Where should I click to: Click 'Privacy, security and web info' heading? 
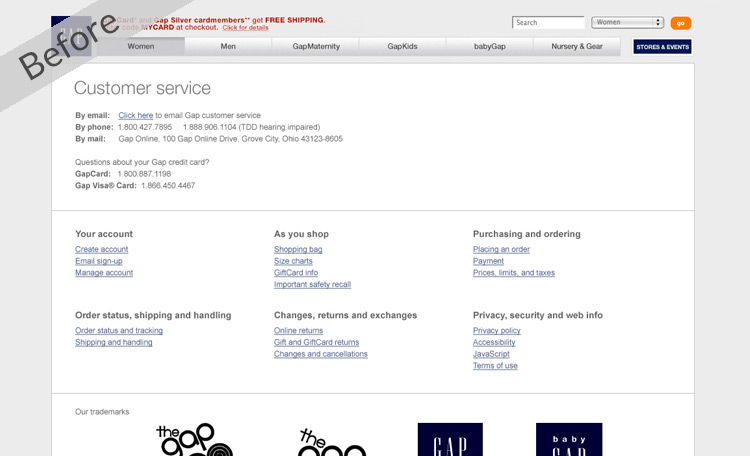[x=538, y=315]
